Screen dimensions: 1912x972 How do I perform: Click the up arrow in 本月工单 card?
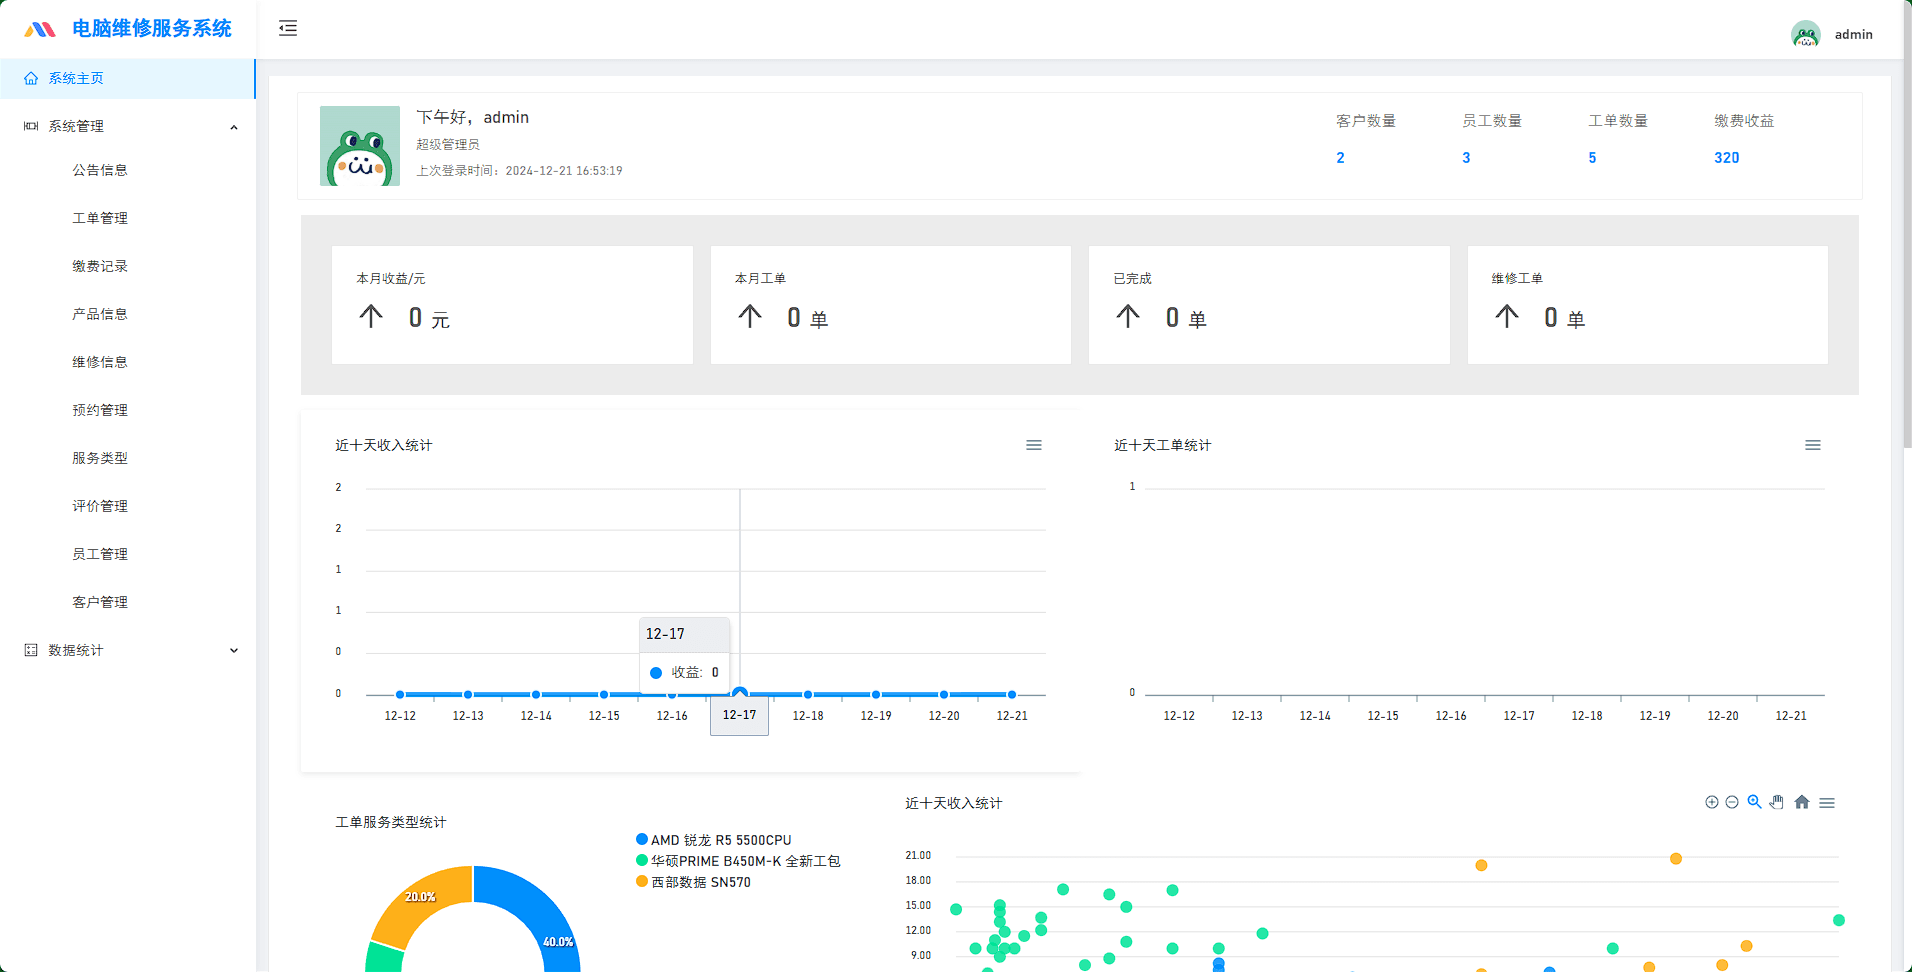coord(750,317)
